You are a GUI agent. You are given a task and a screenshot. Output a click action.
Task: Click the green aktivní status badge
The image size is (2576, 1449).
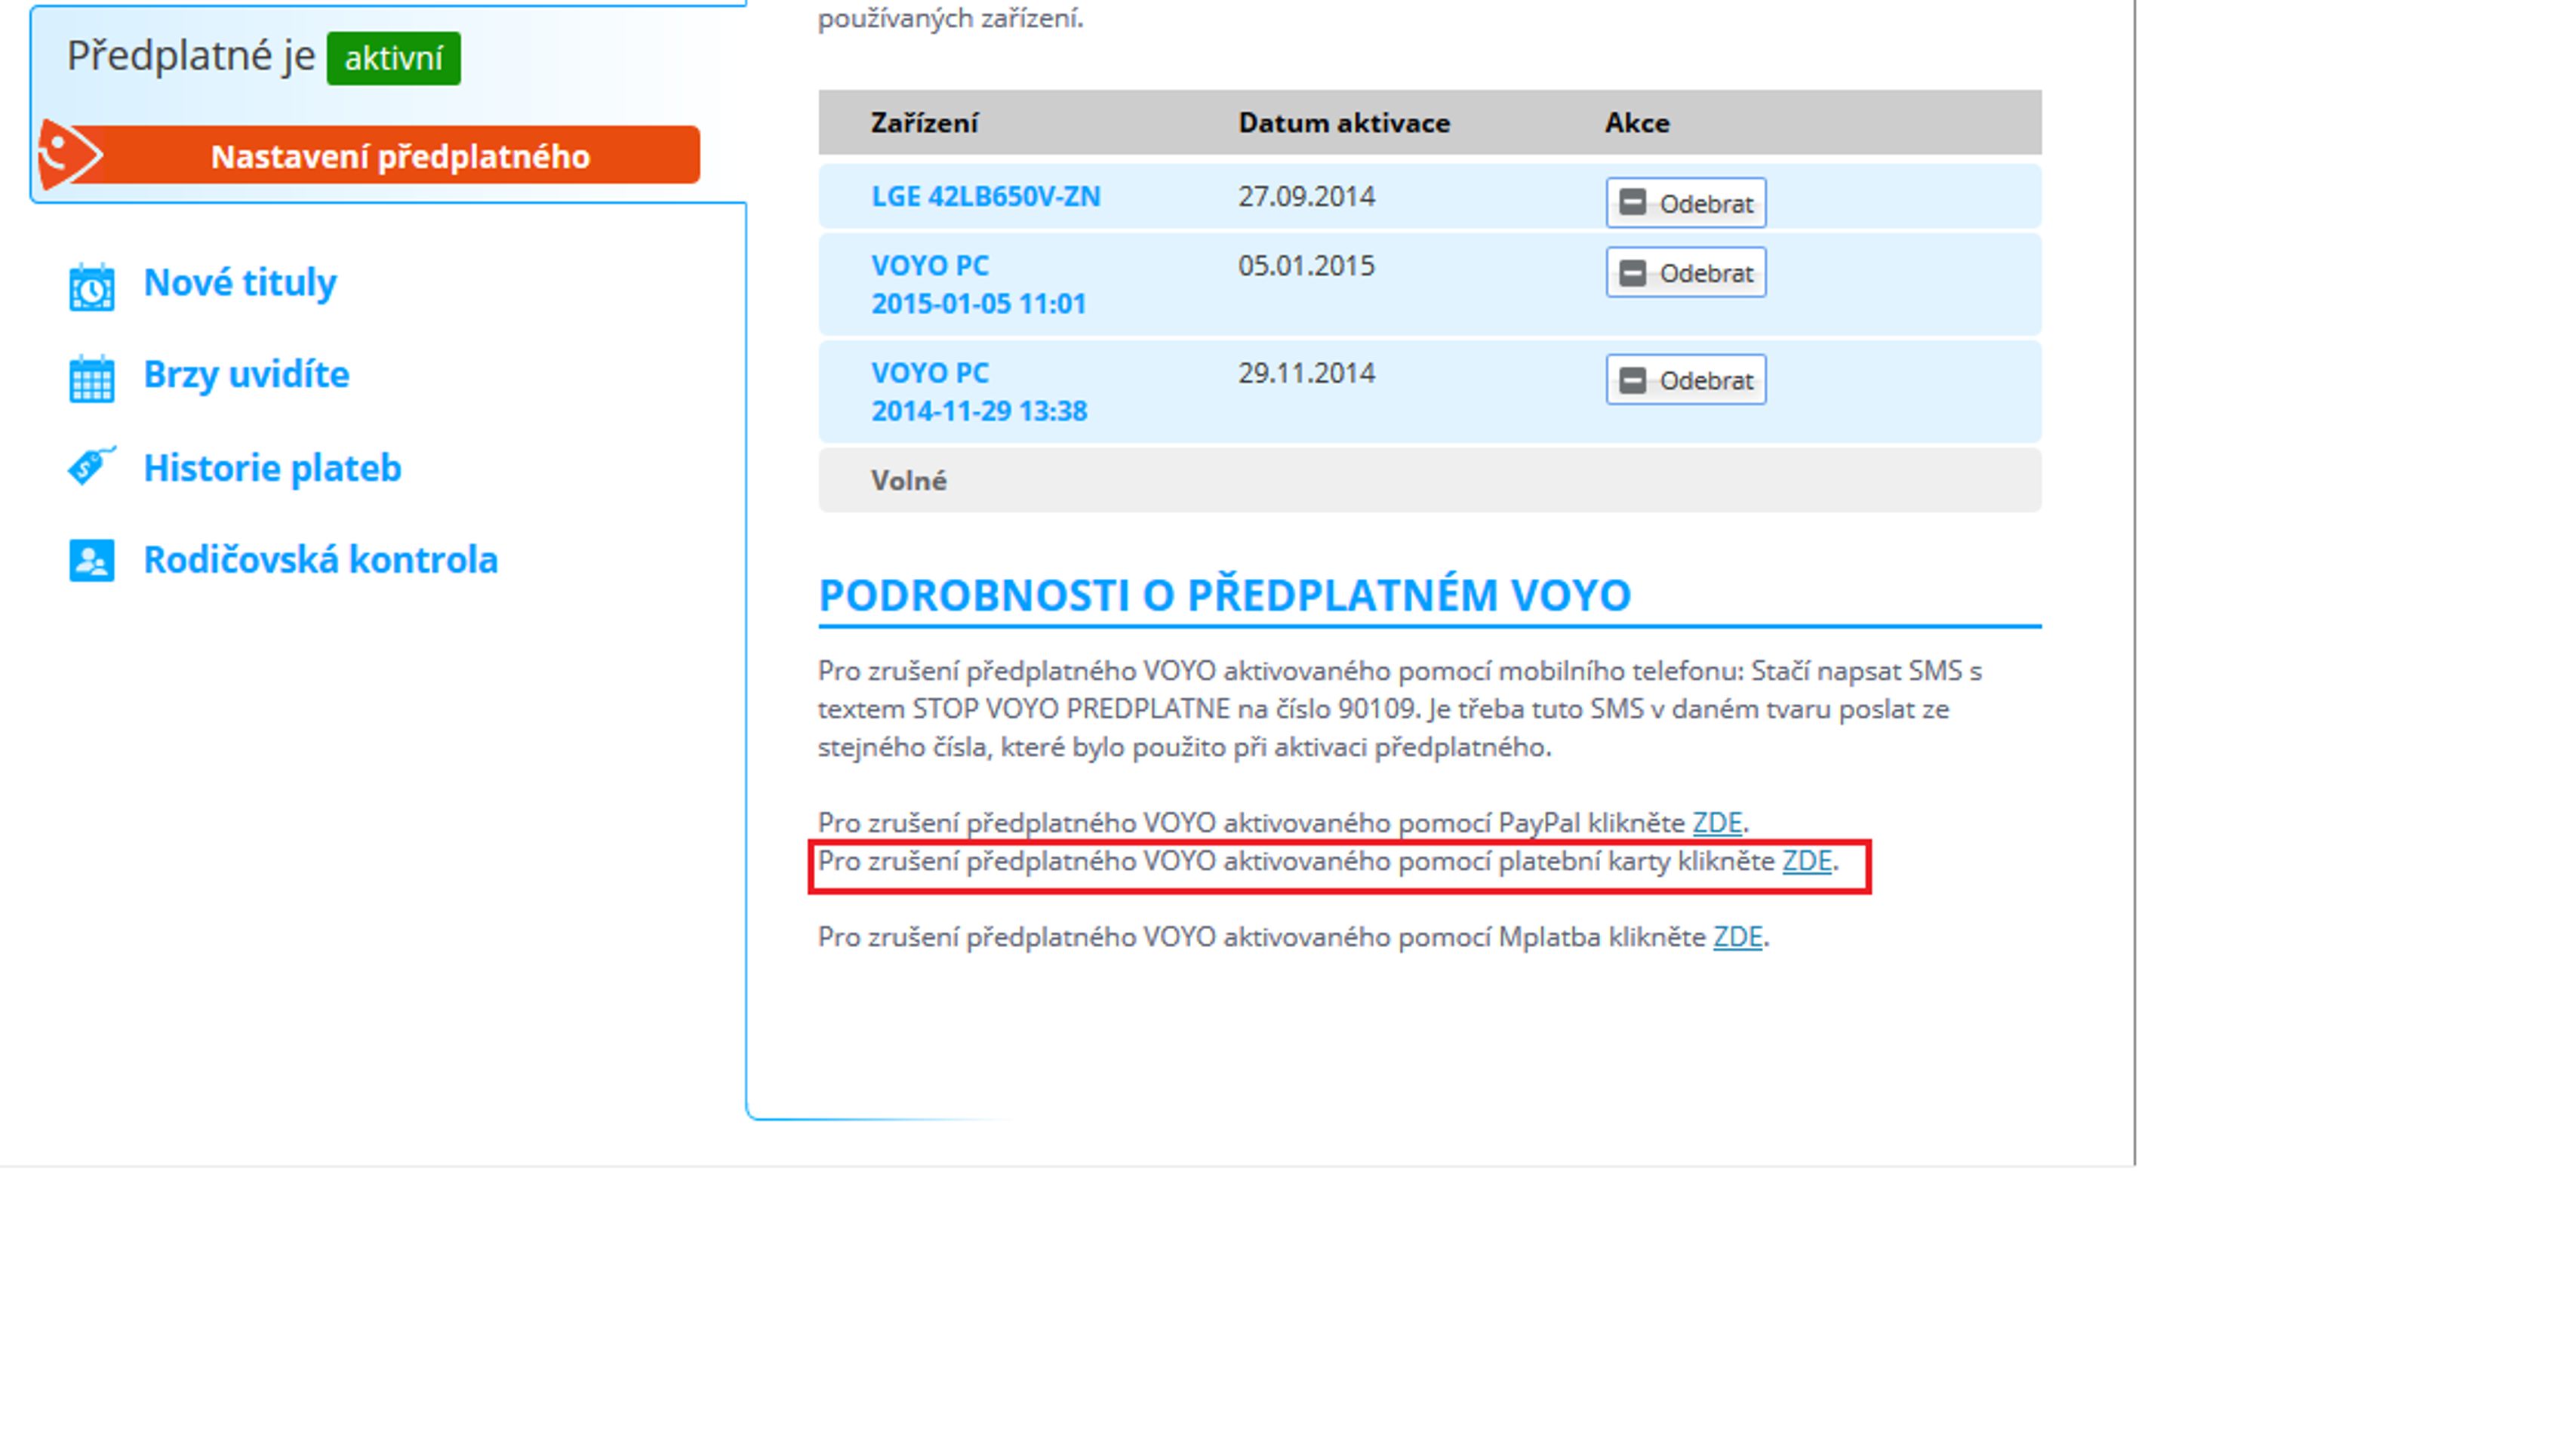point(394,58)
